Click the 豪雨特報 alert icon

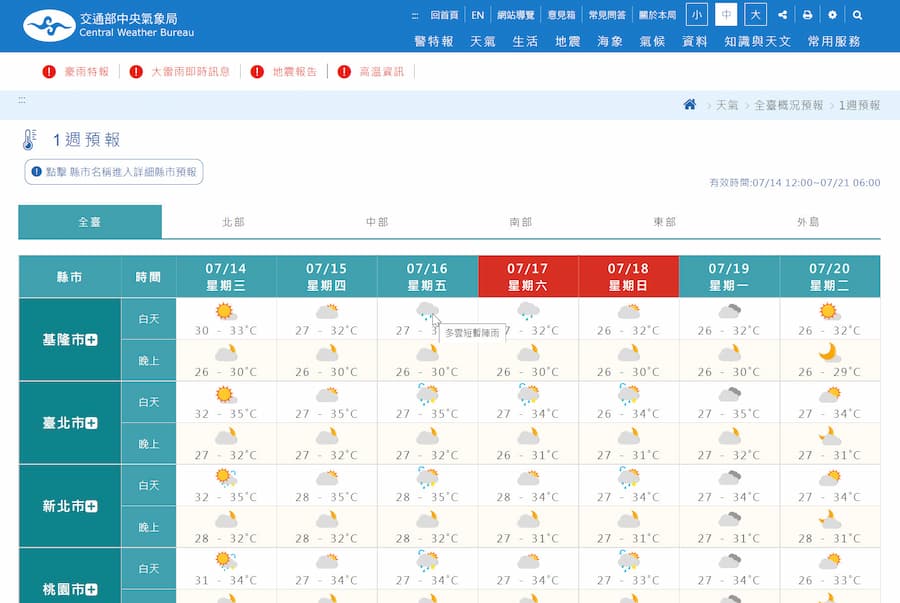pos(49,72)
